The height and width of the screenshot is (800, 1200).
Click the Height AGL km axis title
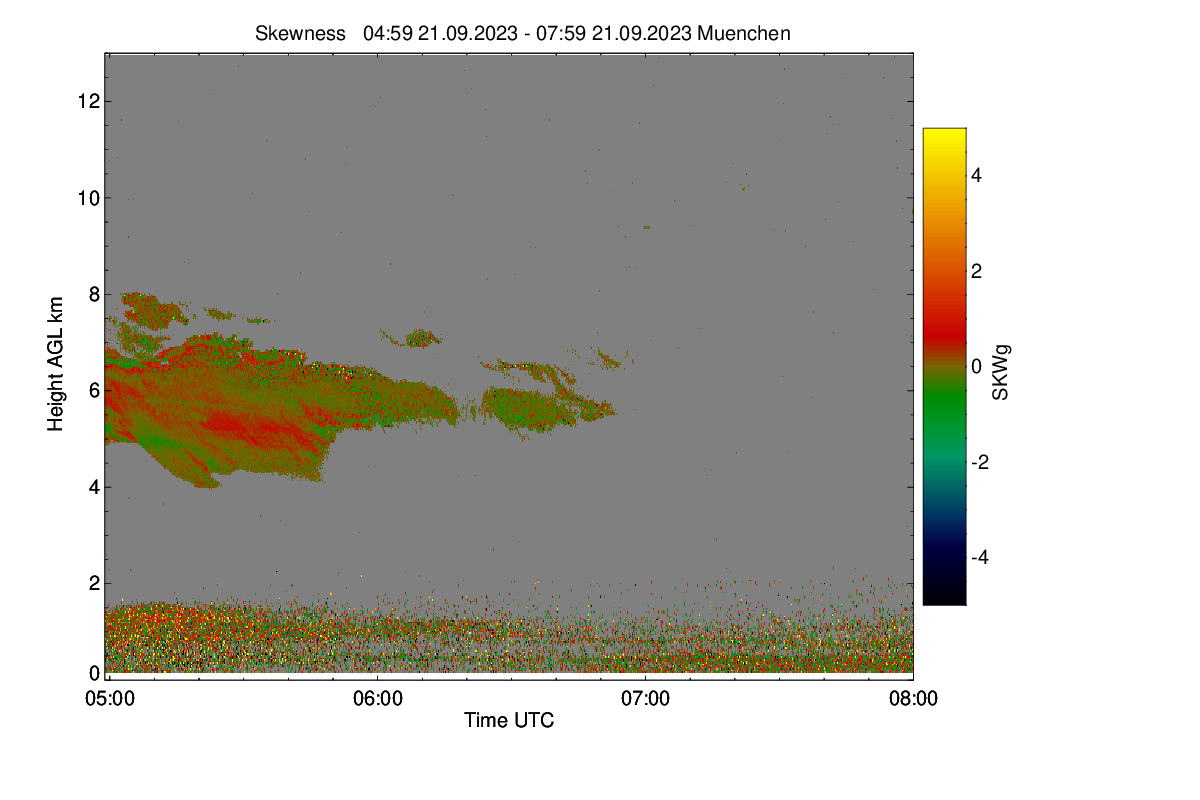pos(56,364)
